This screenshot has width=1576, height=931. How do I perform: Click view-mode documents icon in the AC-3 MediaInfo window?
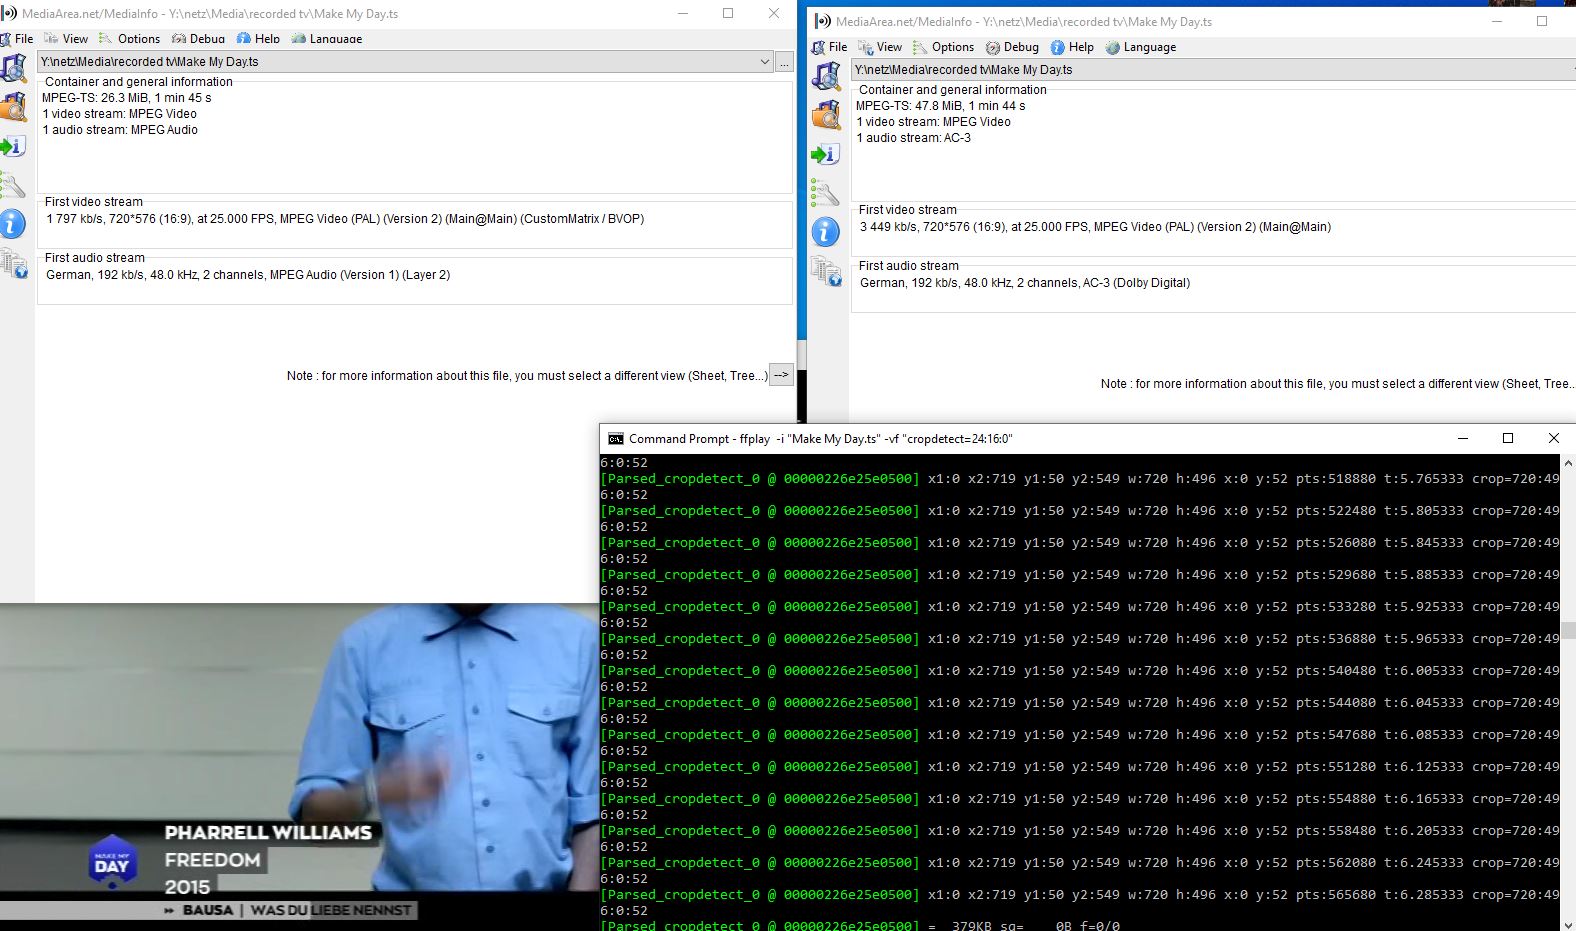(826, 271)
